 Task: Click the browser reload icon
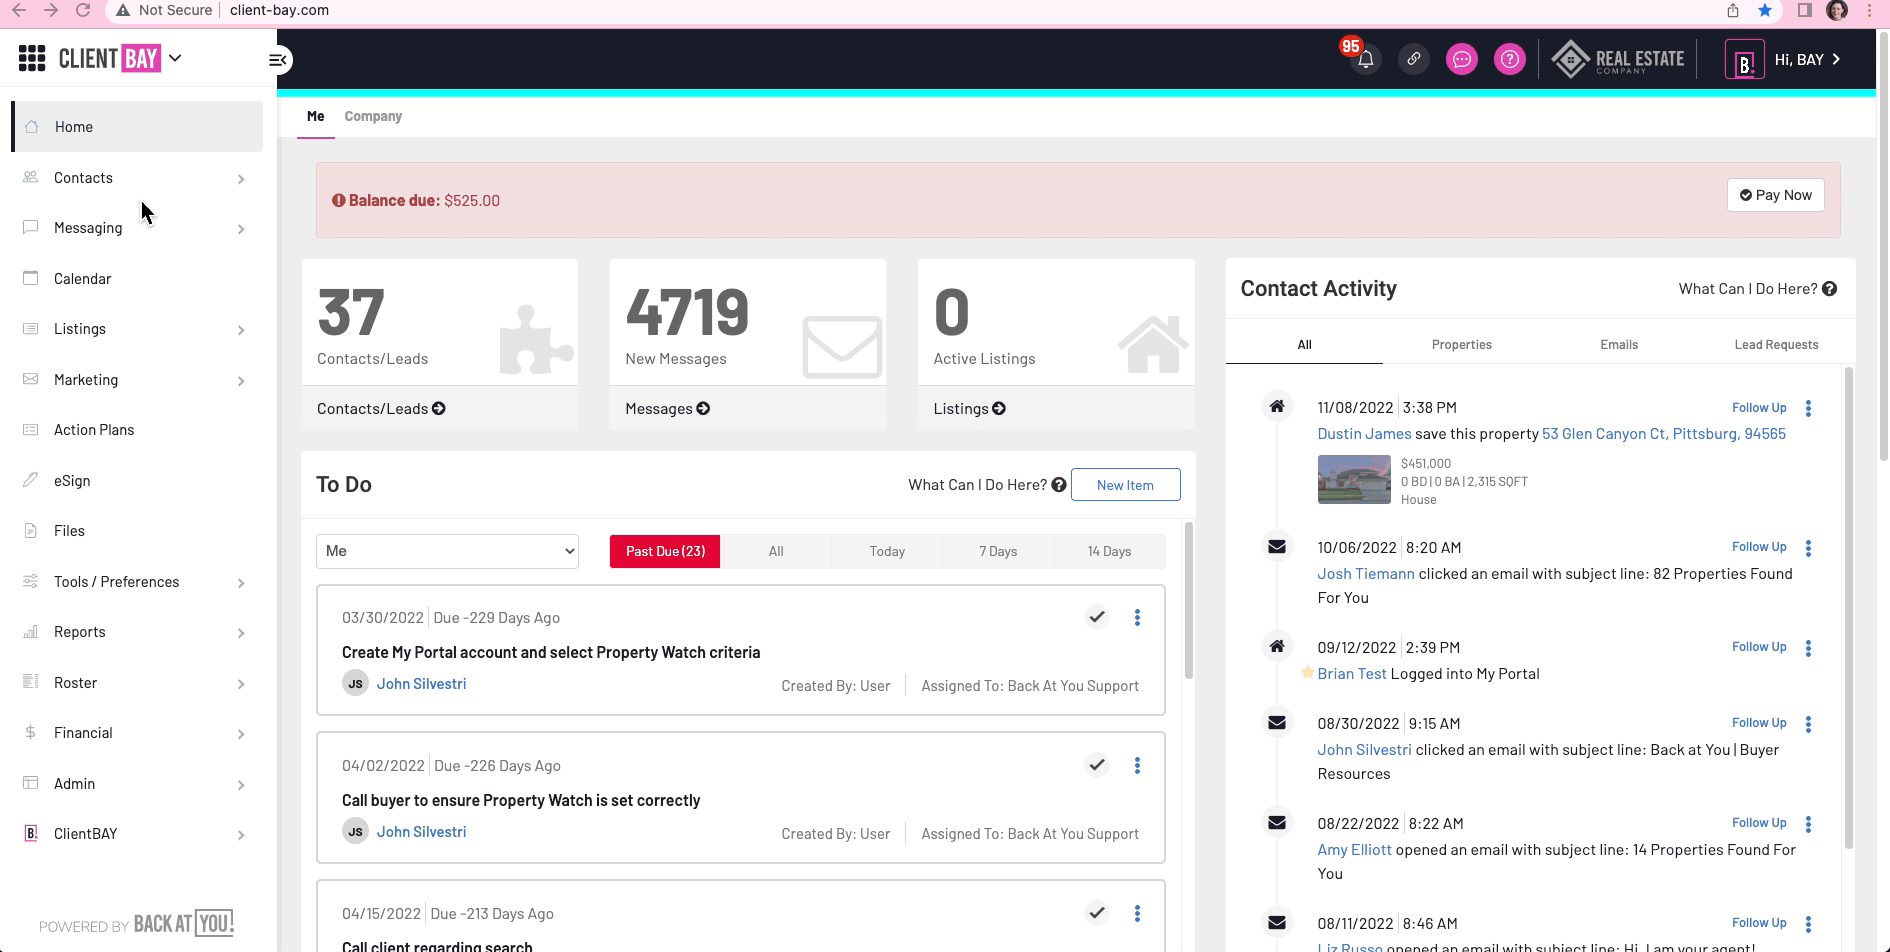(x=84, y=10)
